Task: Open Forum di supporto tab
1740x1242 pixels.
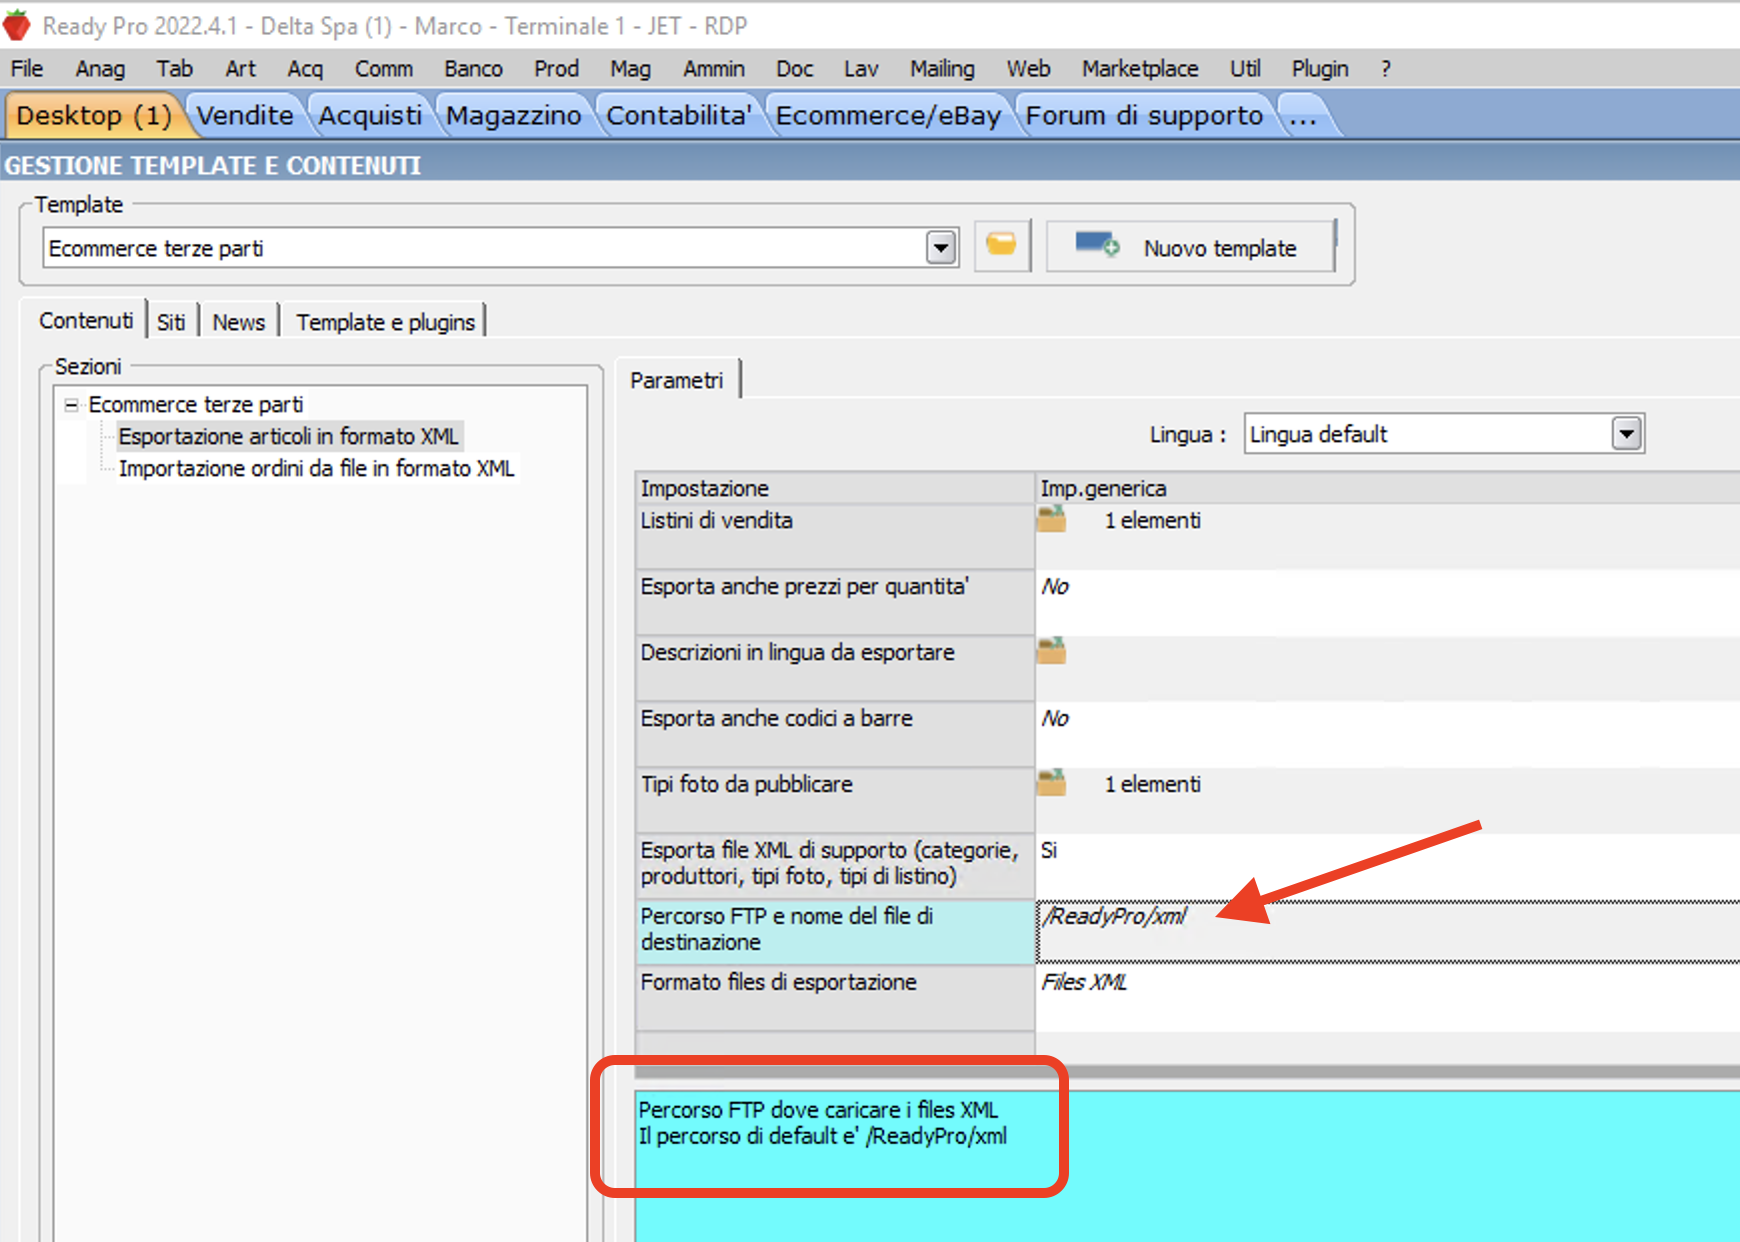Action: [x=1144, y=115]
